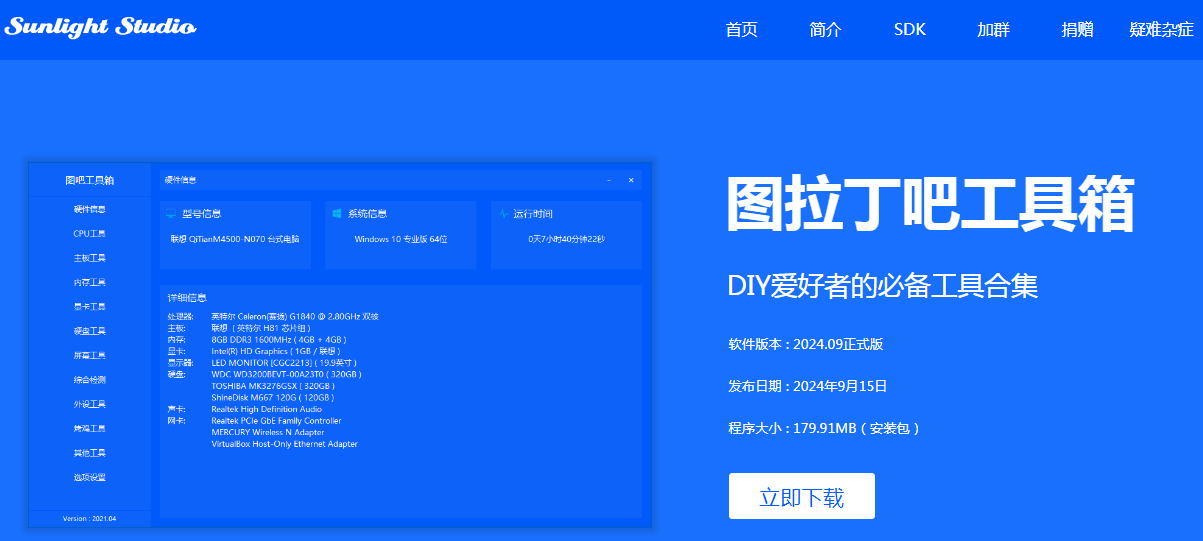
Task: Select 硬盘工具 in the sidebar
Action: 89,331
